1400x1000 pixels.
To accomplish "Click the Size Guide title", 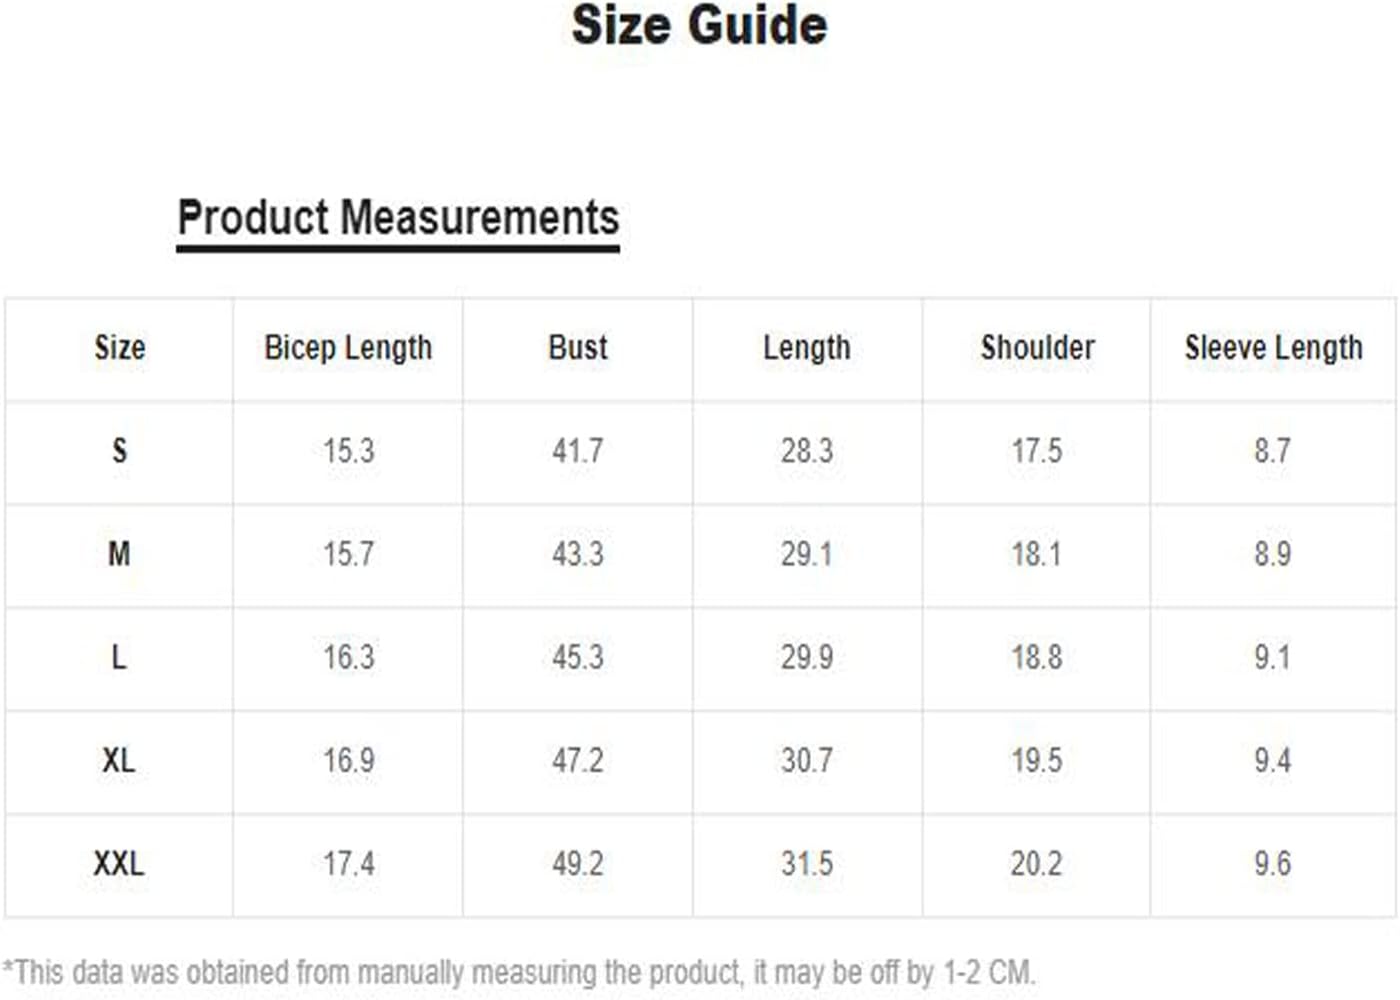I will (699, 25).
